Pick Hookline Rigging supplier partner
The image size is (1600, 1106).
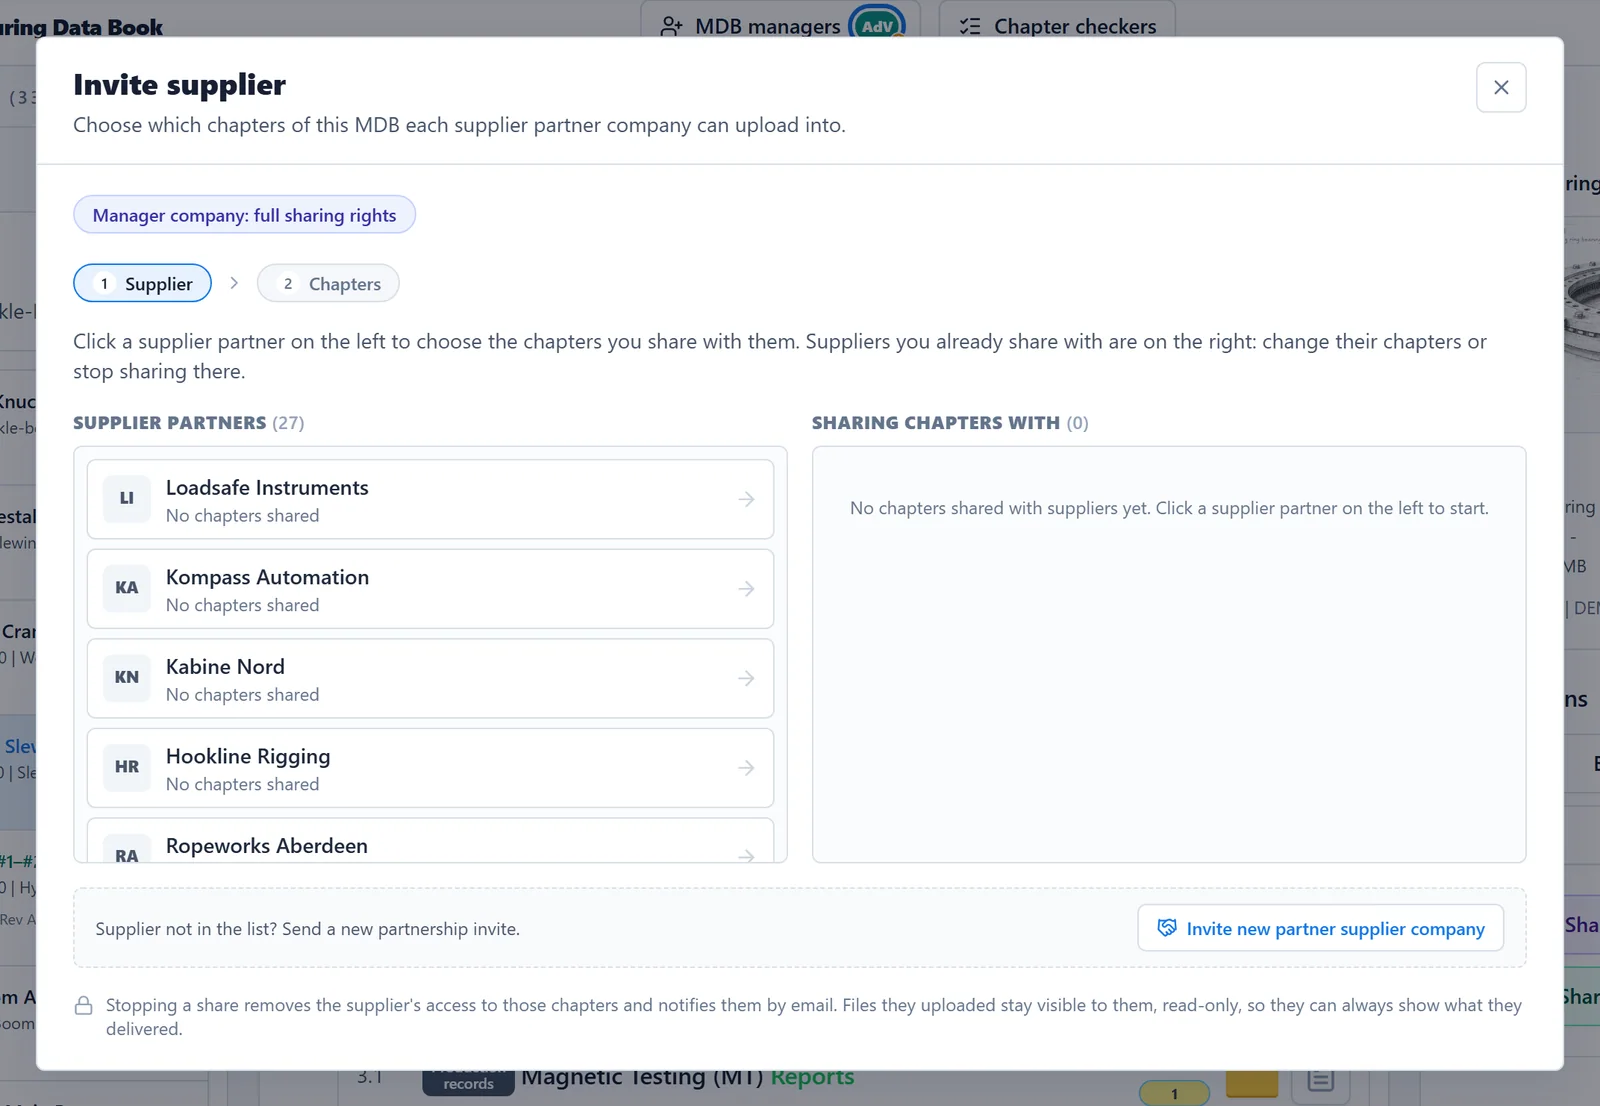(430, 768)
